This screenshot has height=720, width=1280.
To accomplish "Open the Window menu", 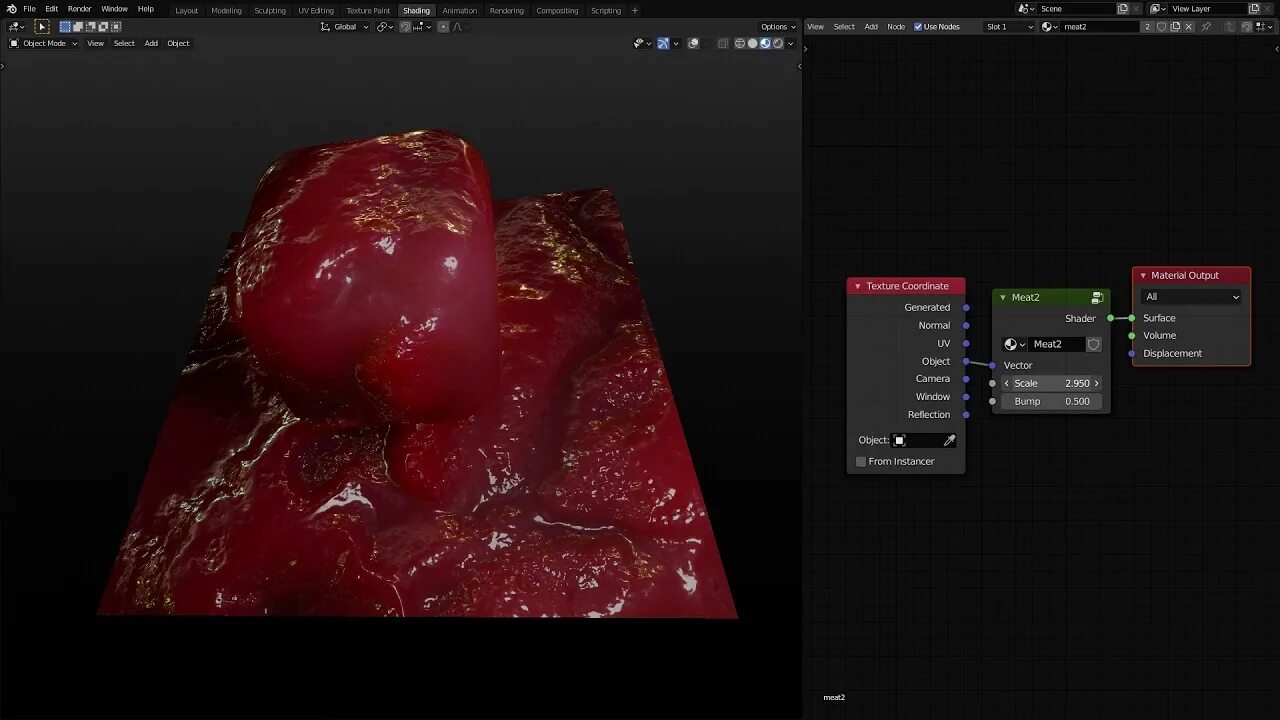I will pos(114,9).
